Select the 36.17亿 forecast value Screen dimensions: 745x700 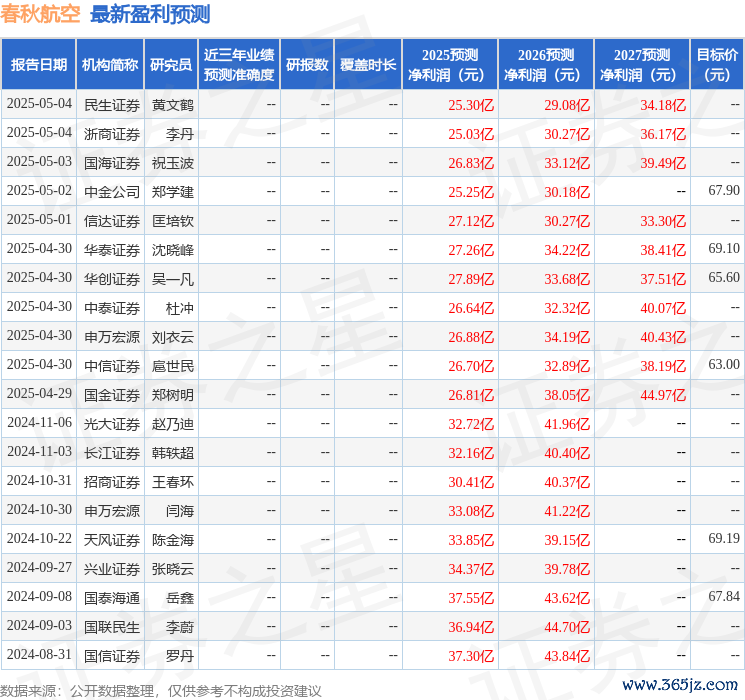click(663, 134)
